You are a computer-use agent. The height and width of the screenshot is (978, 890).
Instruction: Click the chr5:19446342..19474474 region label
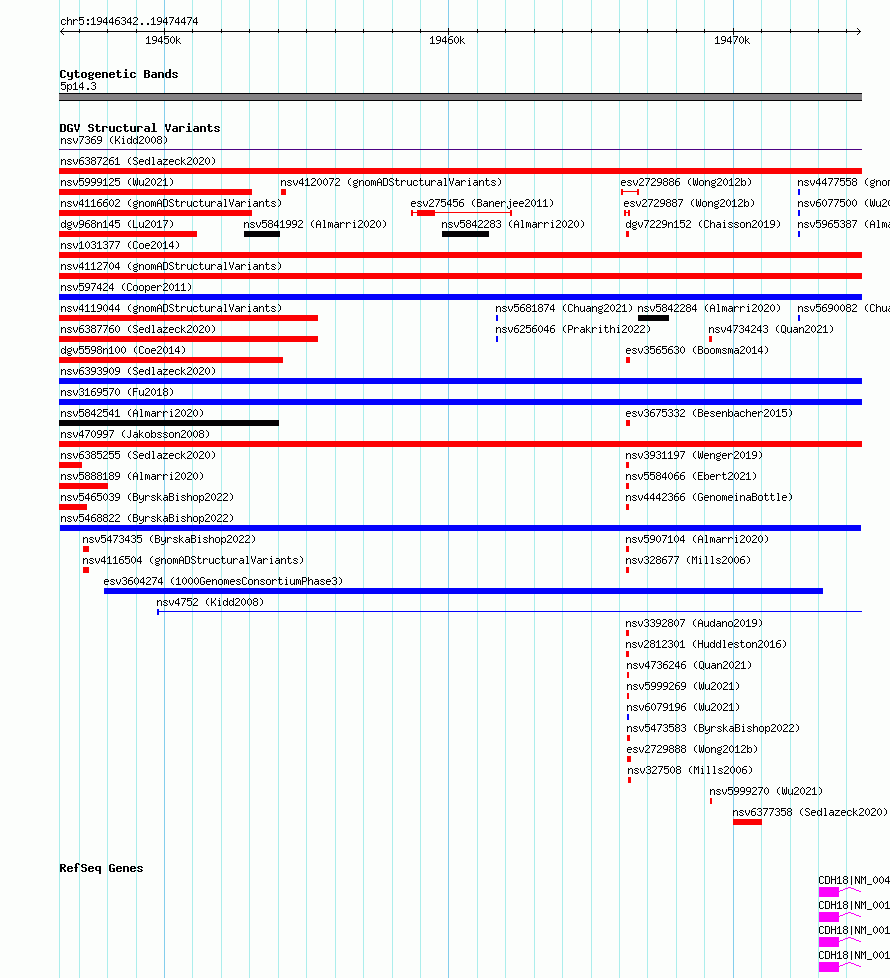[x=129, y=21]
